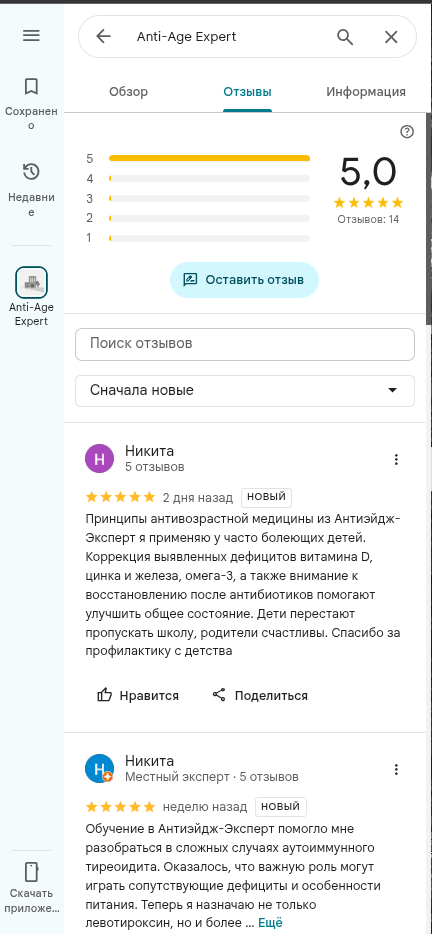Click the Поиск отзывов input field
Image resolution: width=432 pixels, height=934 pixels.
point(245,344)
